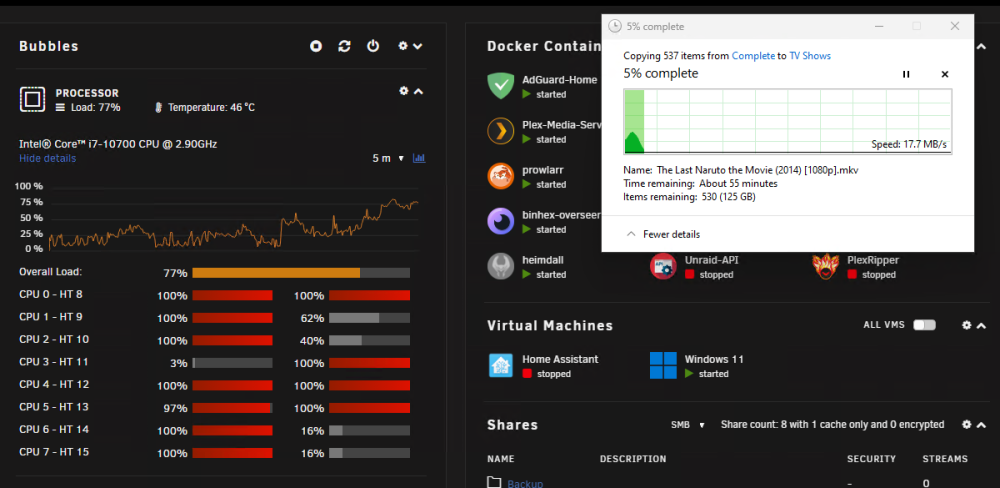Click the Hide details link
This screenshot has width=1000, height=488.
point(47,158)
